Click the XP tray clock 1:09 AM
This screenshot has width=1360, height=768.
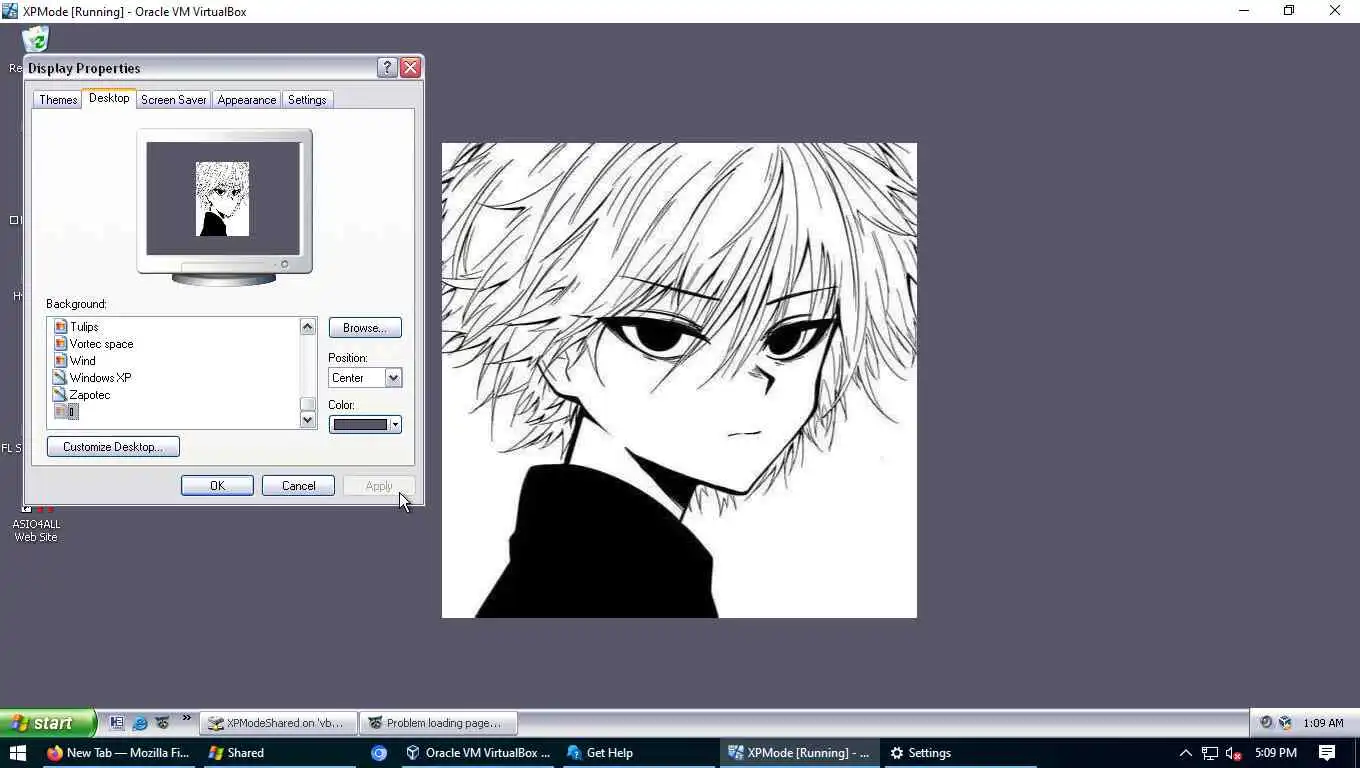1323,723
